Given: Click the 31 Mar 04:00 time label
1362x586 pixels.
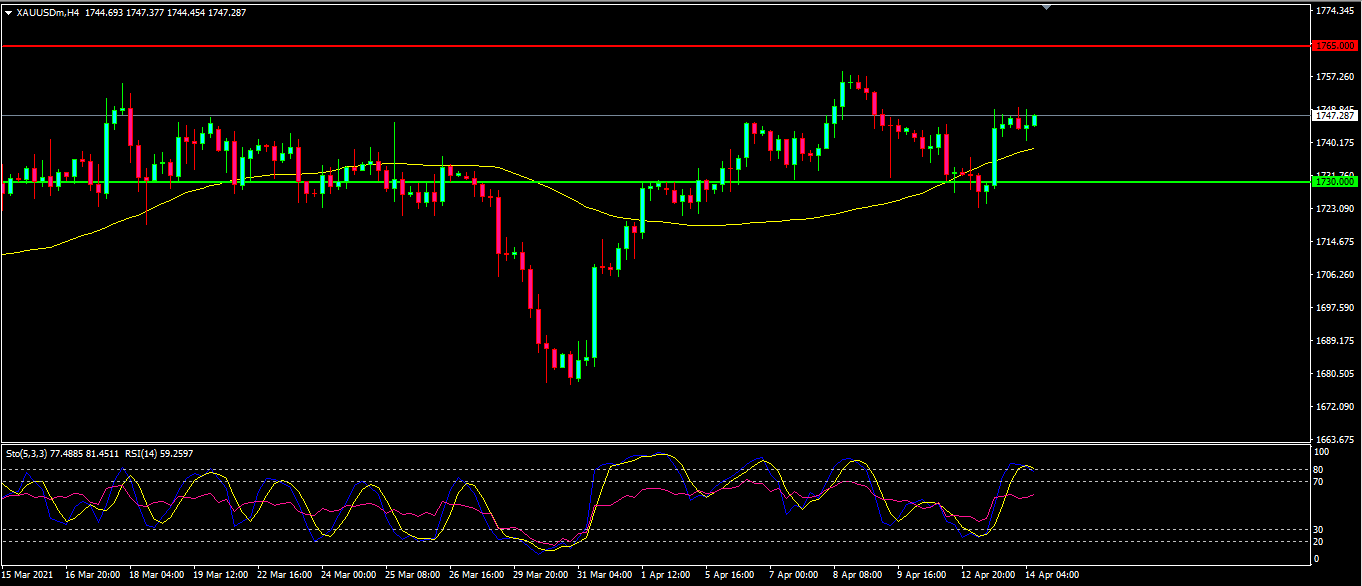Looking at the screenshot, I should click(605, 575).
